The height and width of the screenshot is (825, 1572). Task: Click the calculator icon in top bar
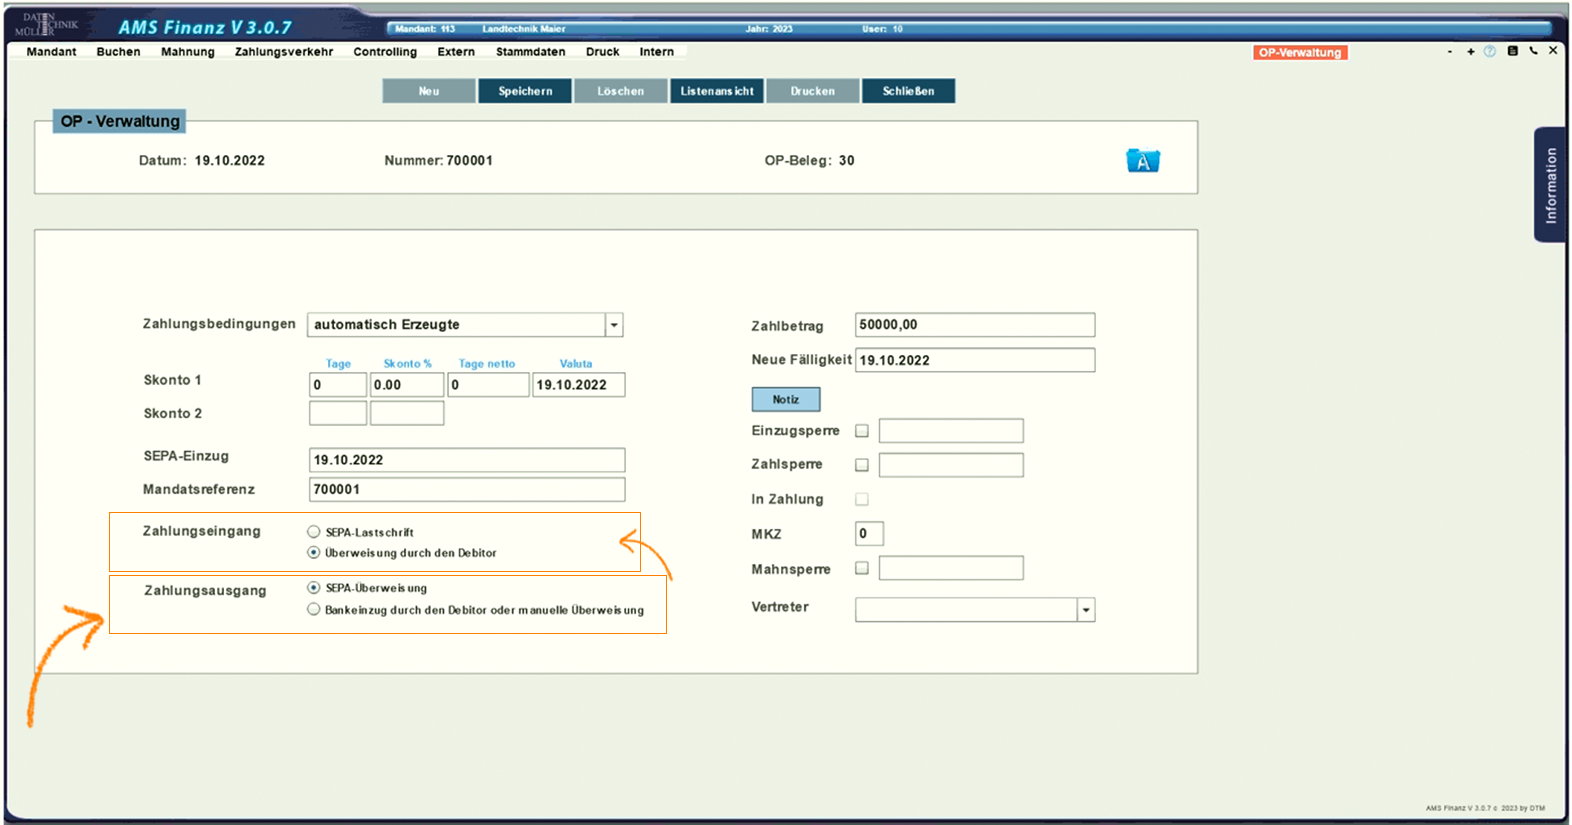[1512, 51]
